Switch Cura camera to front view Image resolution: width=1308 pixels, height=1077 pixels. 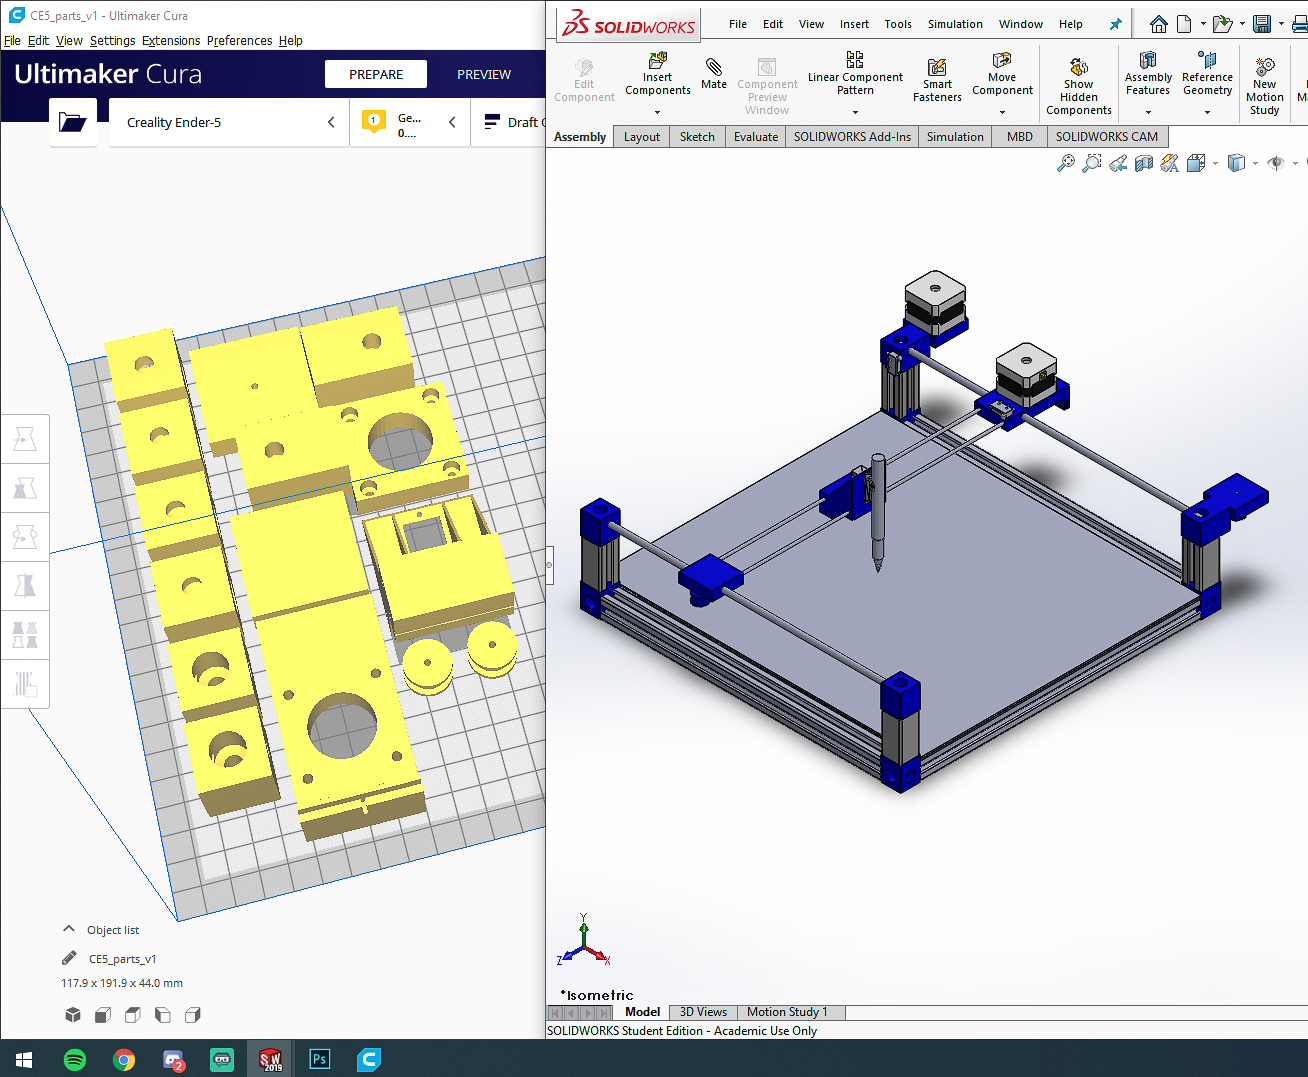102,1015
